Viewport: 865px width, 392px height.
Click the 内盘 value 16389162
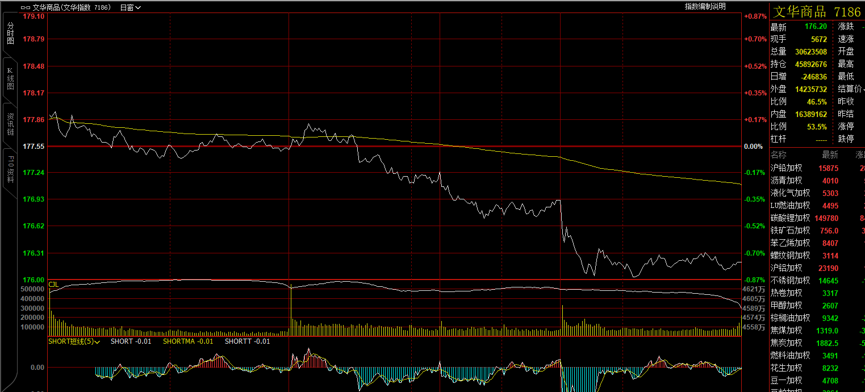(x=811, y=114)
